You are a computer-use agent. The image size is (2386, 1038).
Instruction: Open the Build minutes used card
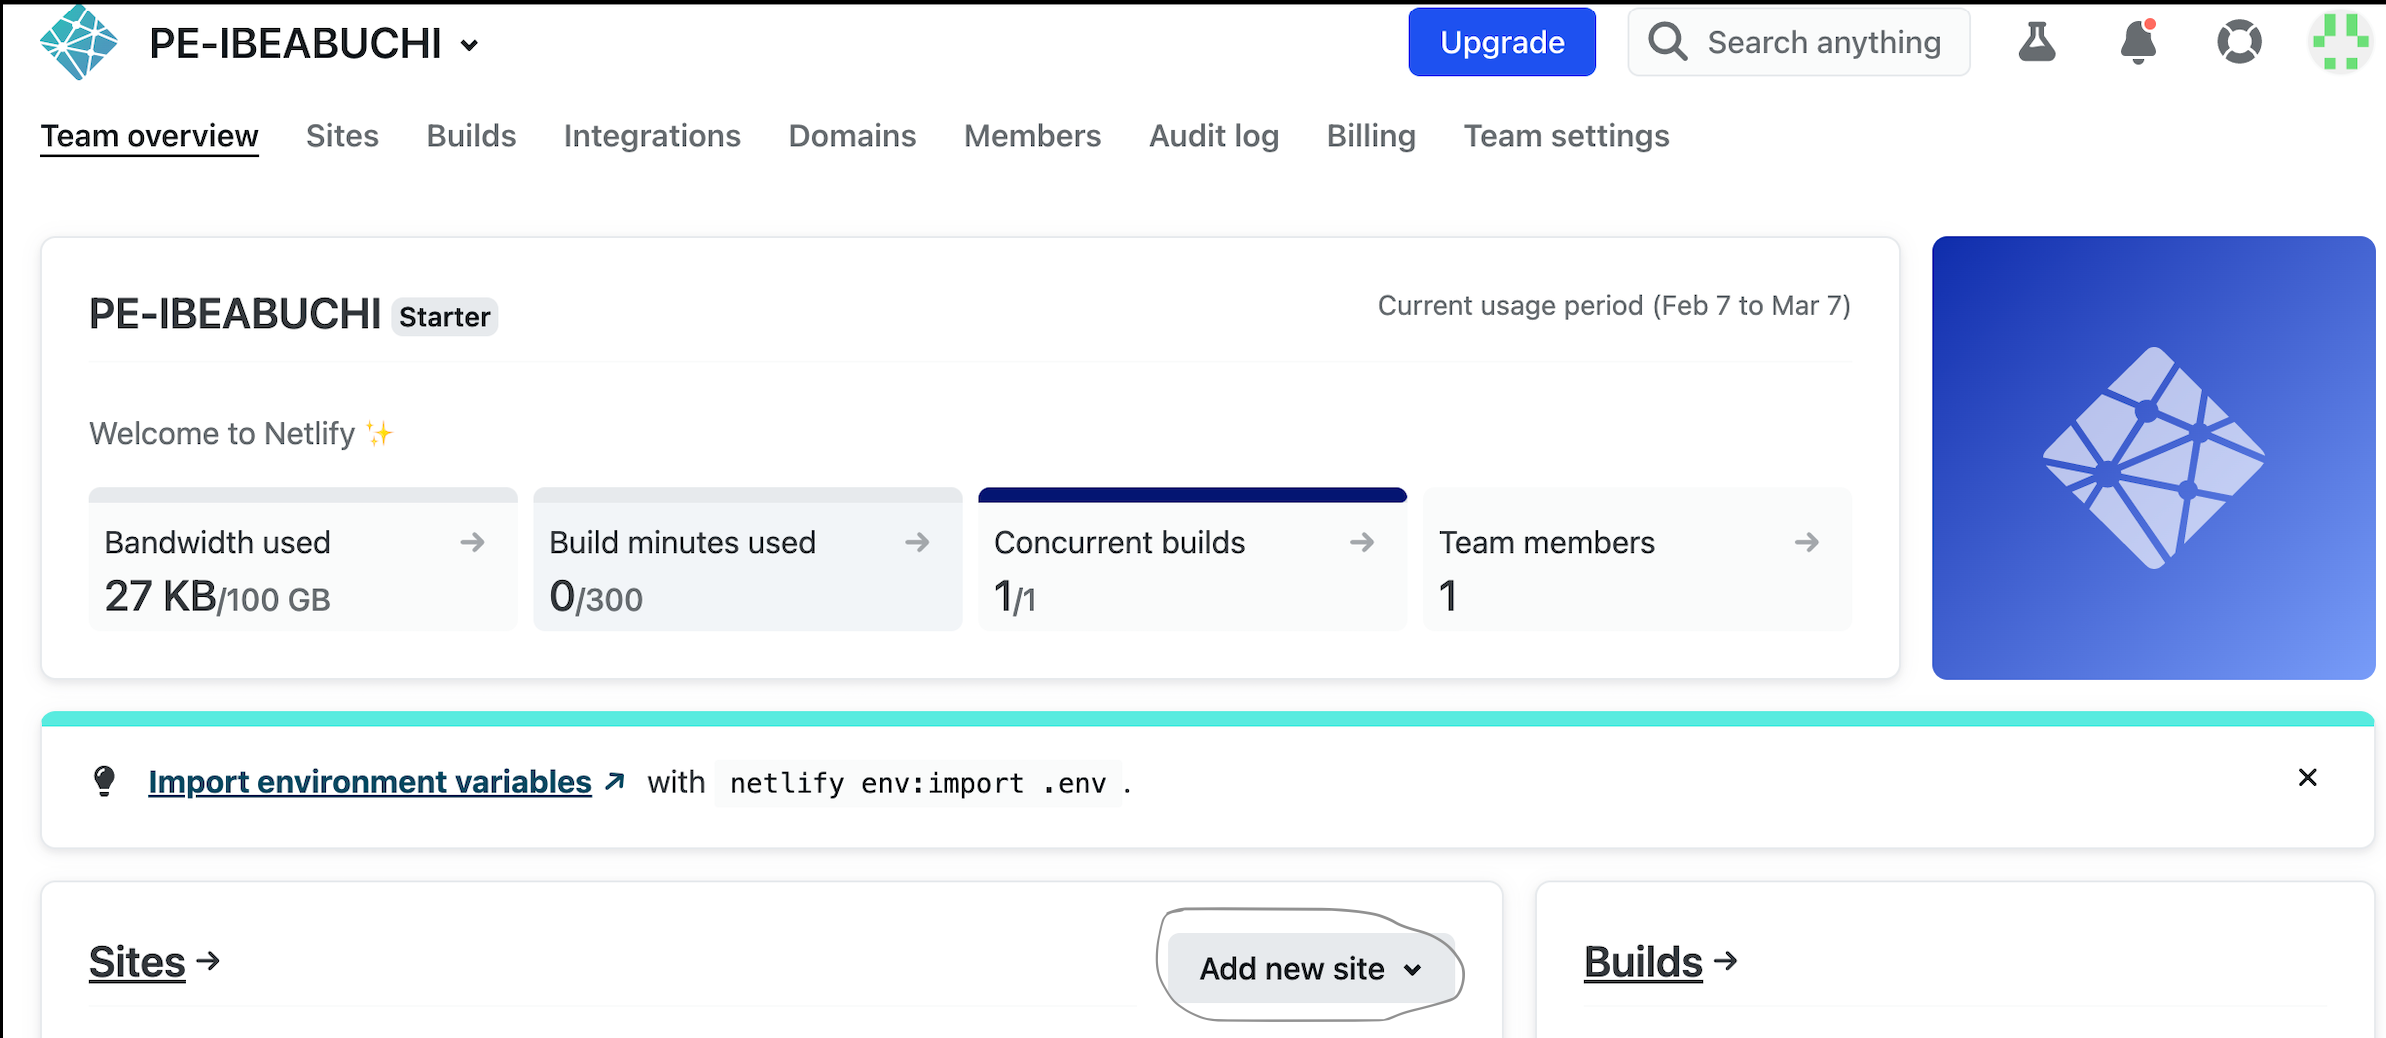click(x=748, y=559)
